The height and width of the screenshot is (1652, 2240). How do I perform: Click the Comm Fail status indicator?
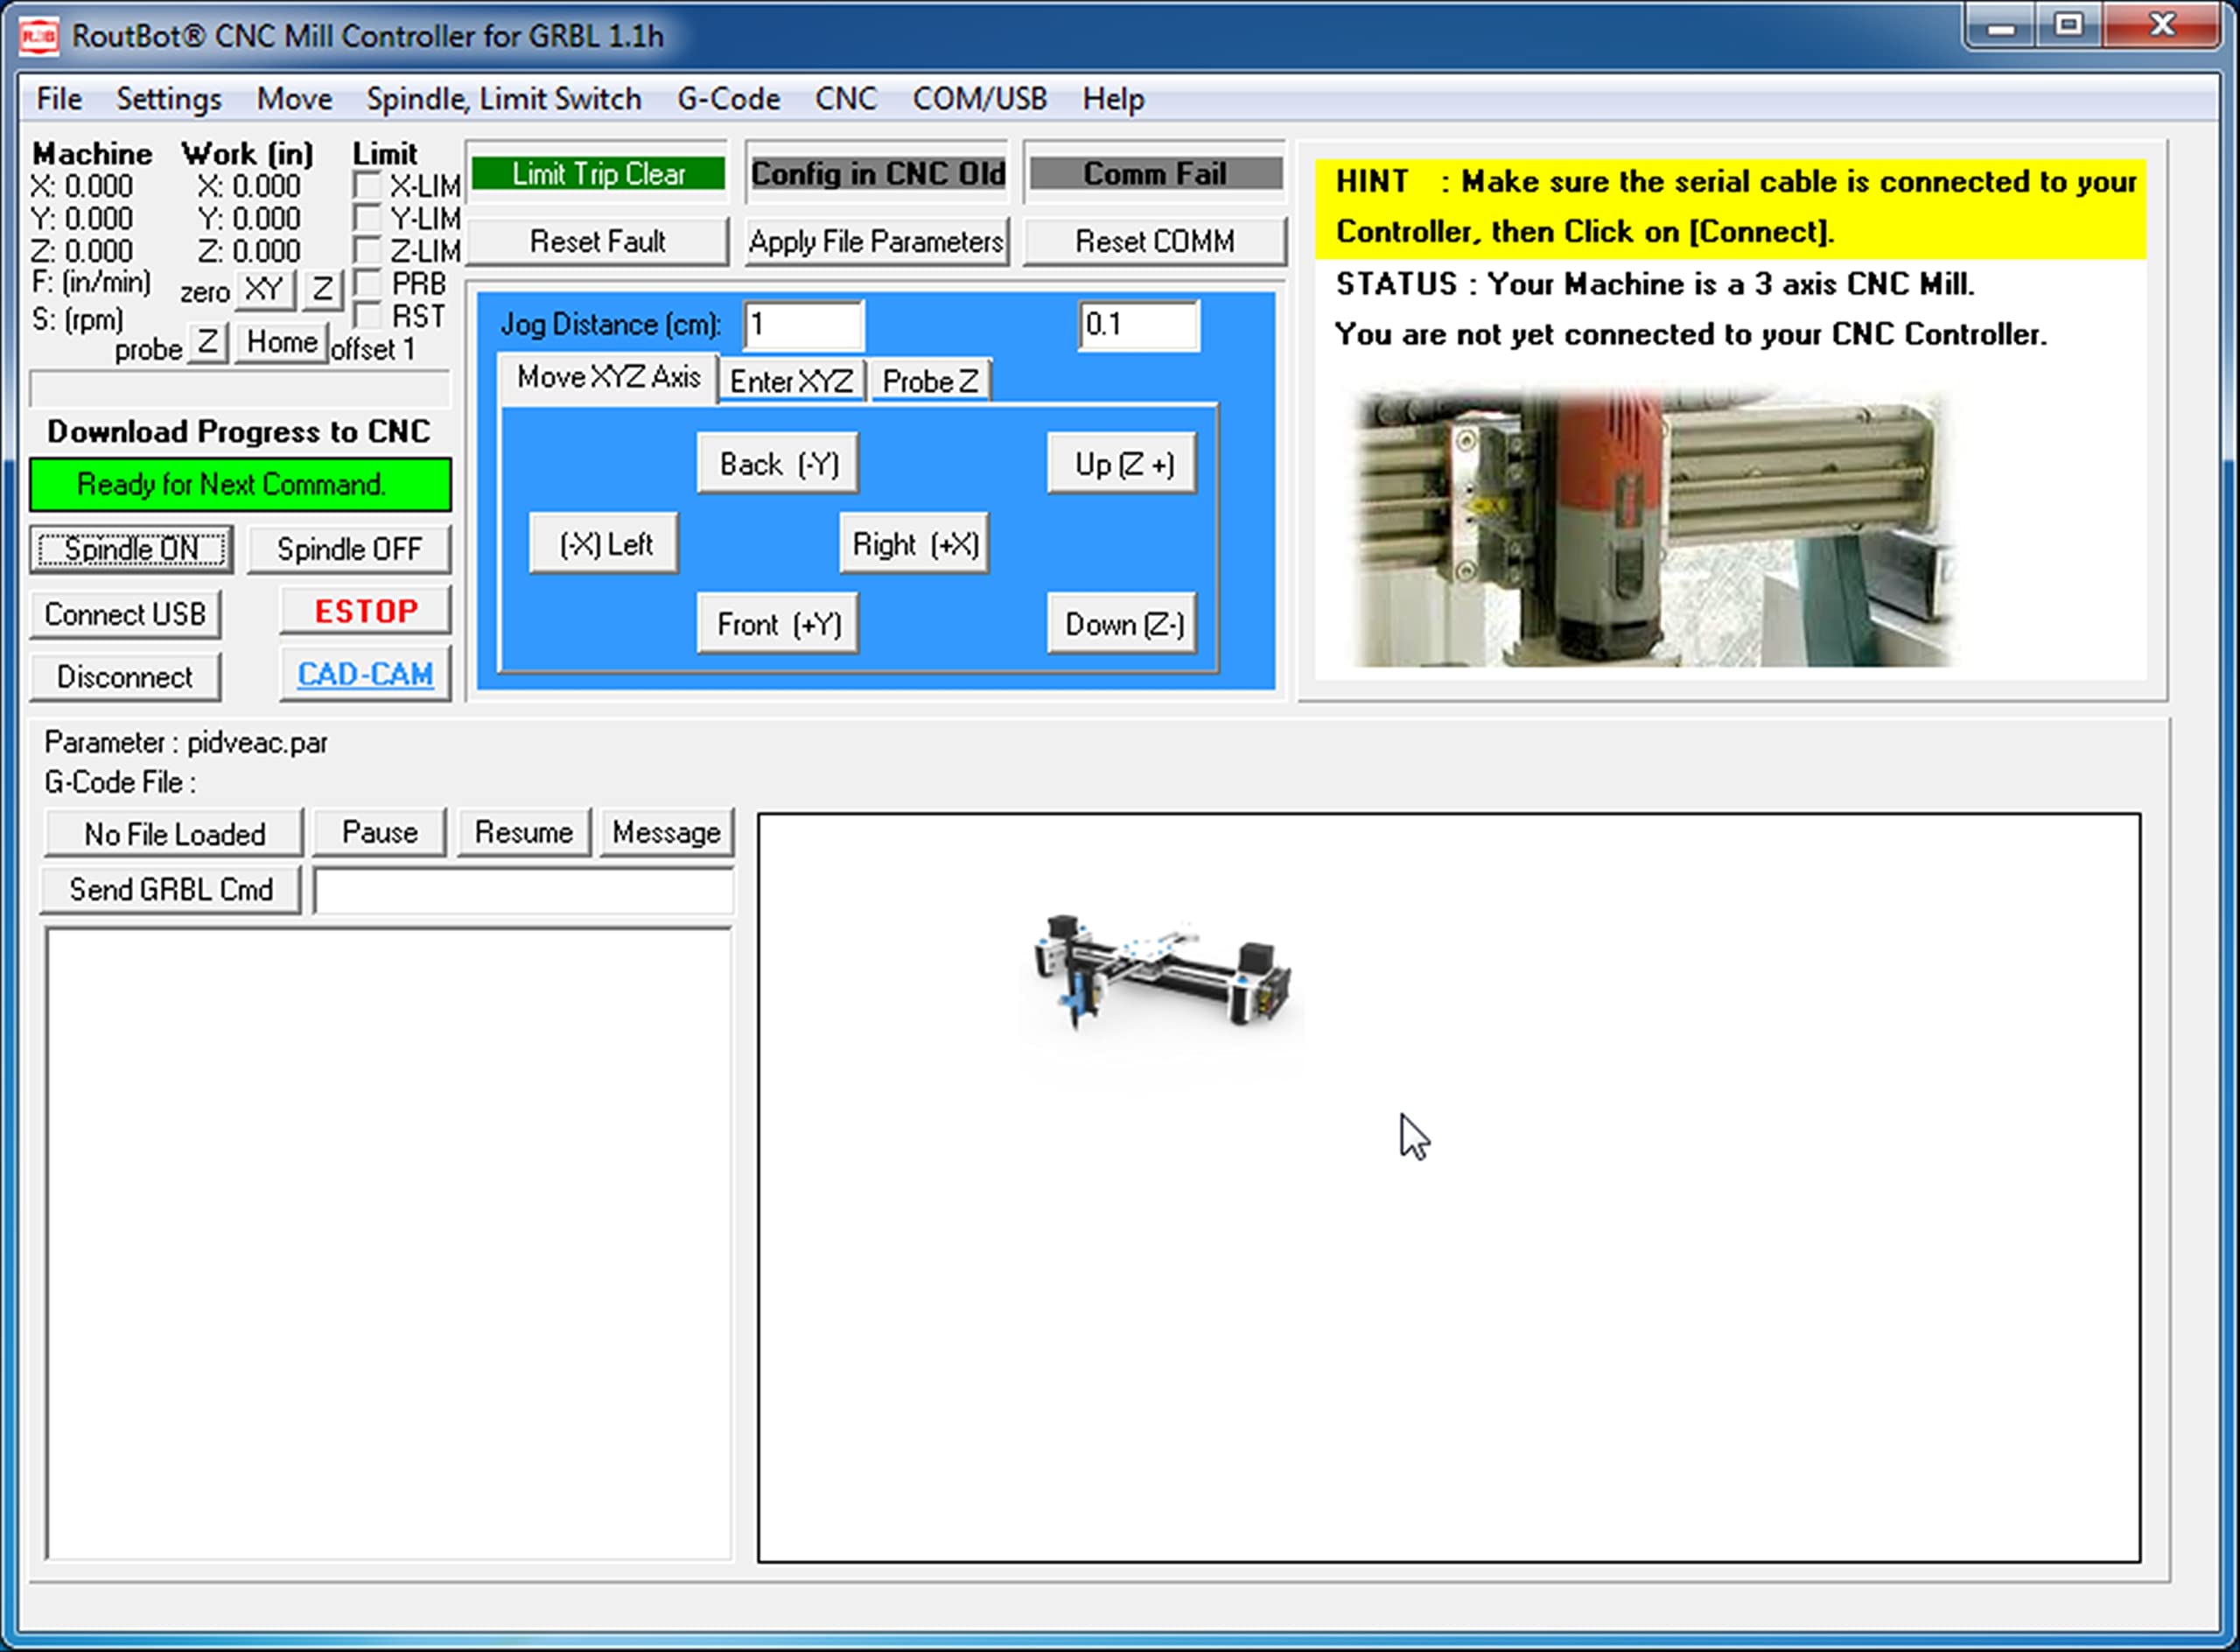1156,174
